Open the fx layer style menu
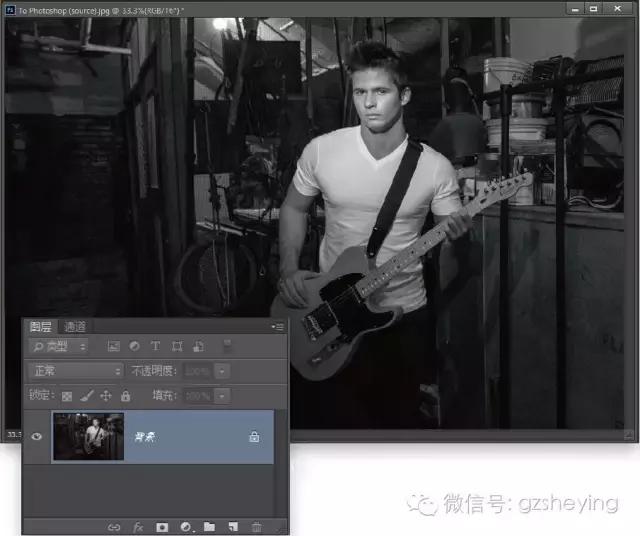 pos(138,527)
